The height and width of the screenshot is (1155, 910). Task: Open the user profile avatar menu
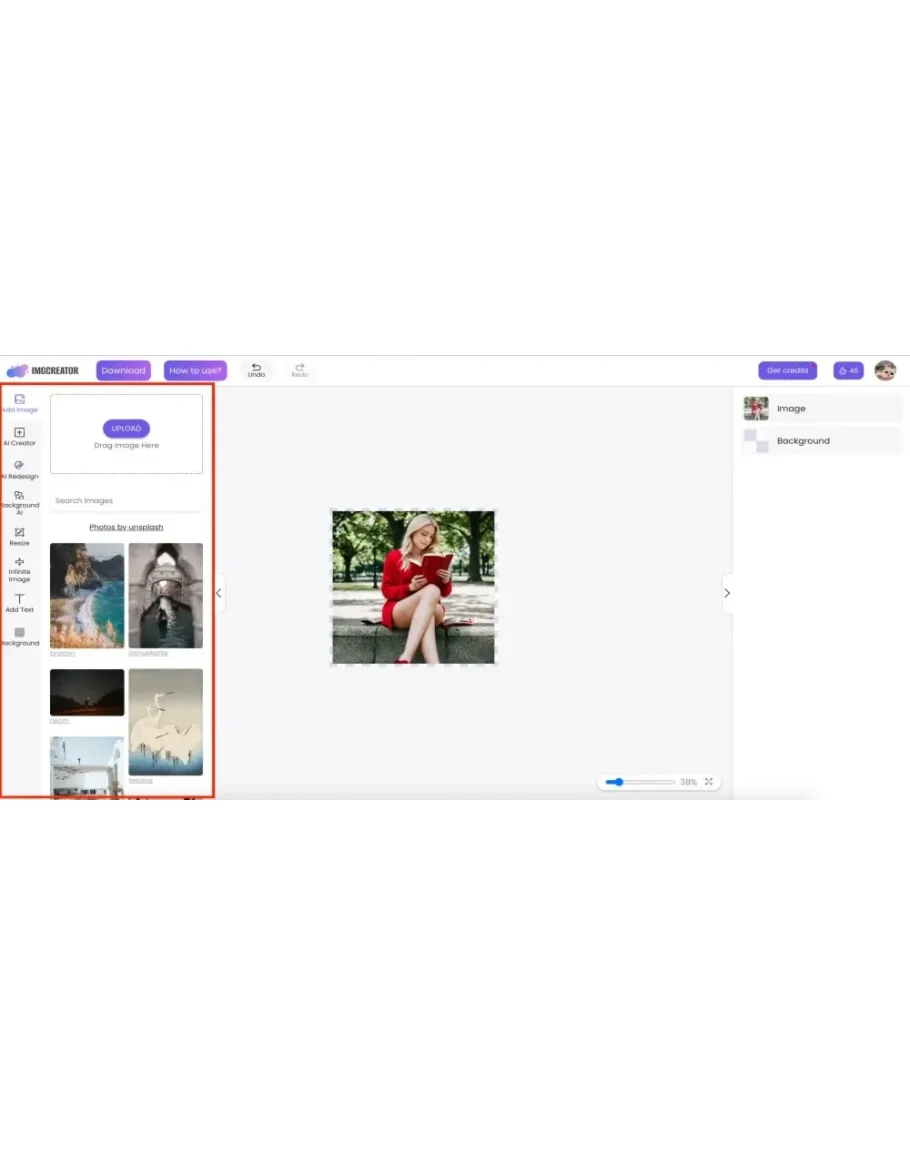pyautogui.click(x=884, y=371)
